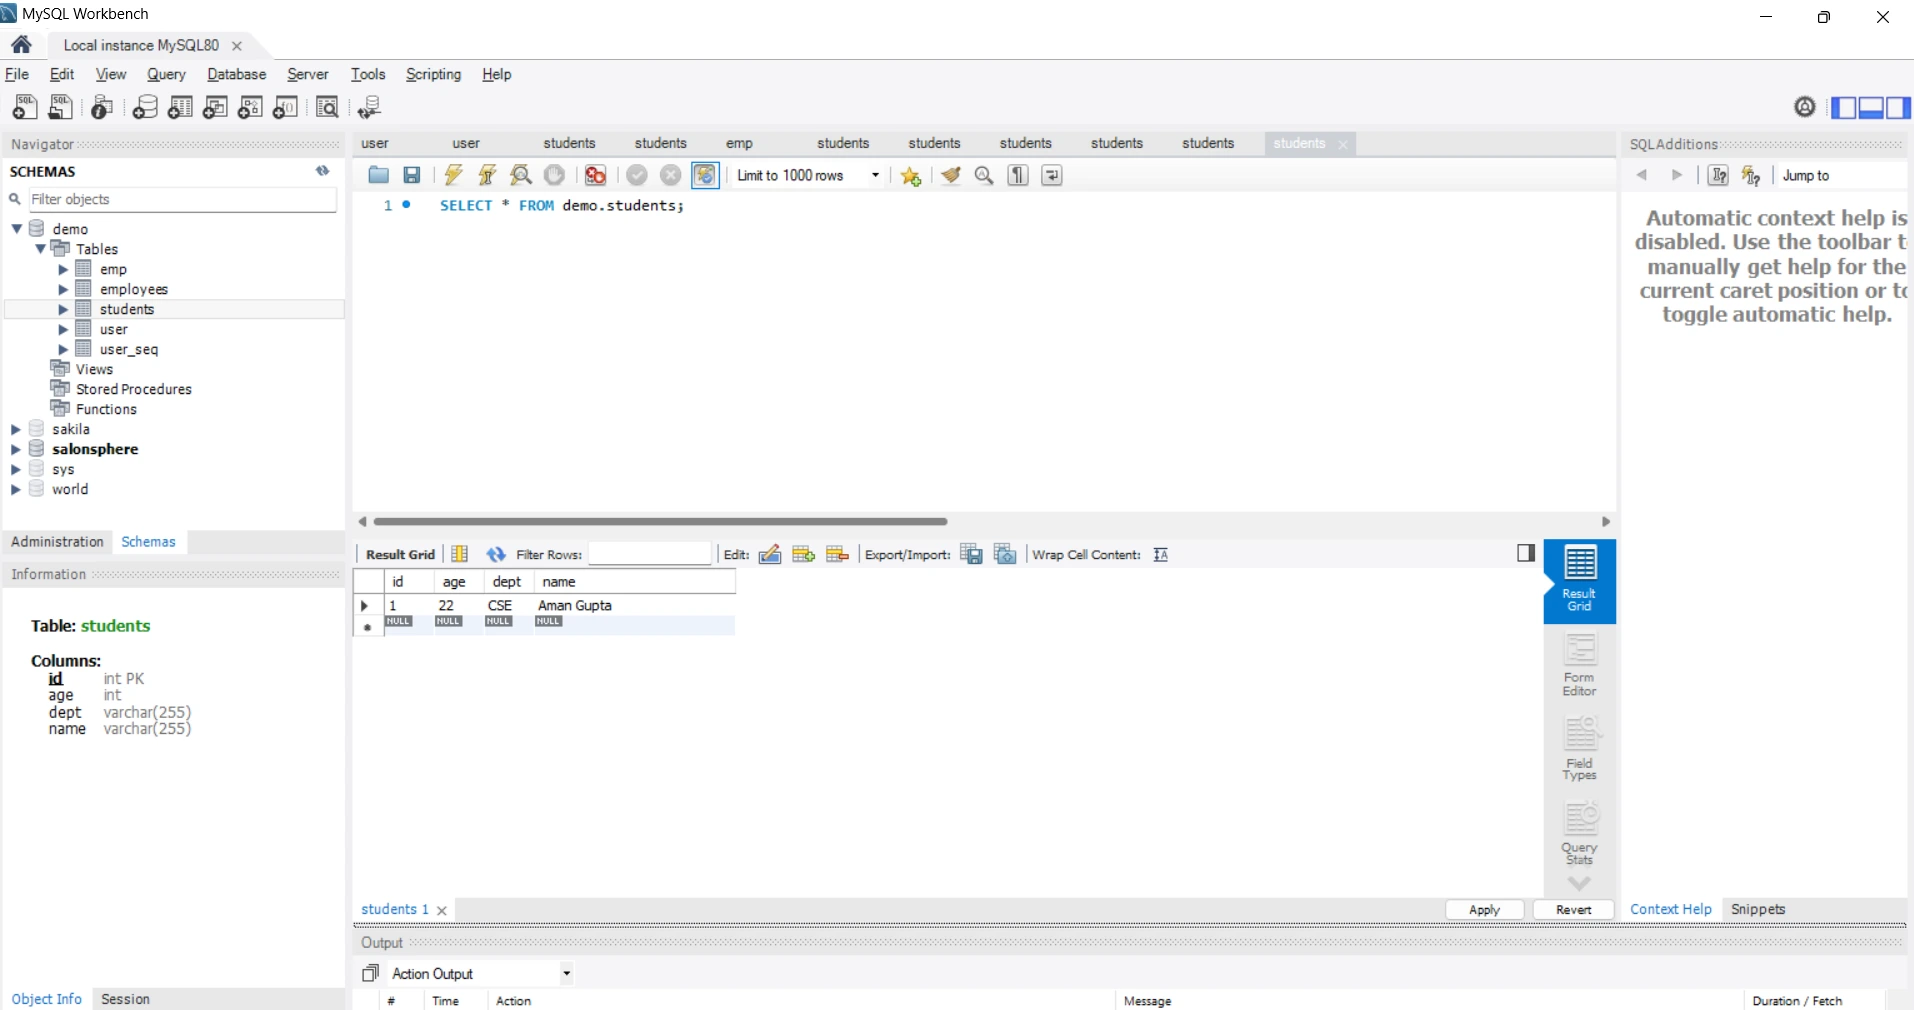This screenshot has height=1010, width=1914.
Task: Execute the SQL query with the lightning icon
Action: click(x=453, y=176)
